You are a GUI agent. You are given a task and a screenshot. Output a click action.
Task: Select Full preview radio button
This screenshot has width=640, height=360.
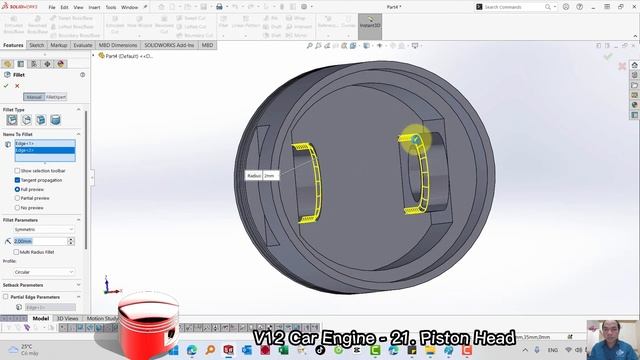point(17,189)
